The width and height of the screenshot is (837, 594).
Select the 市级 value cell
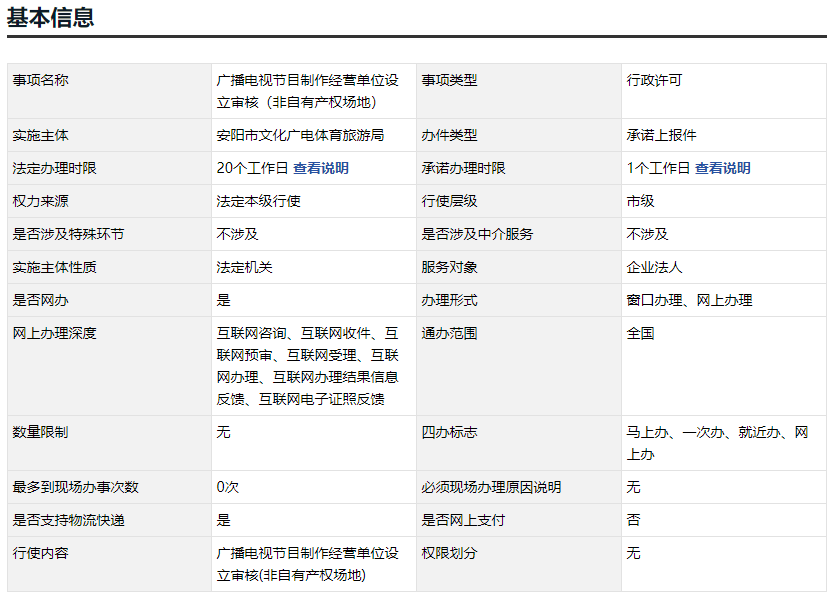[640, 201]
